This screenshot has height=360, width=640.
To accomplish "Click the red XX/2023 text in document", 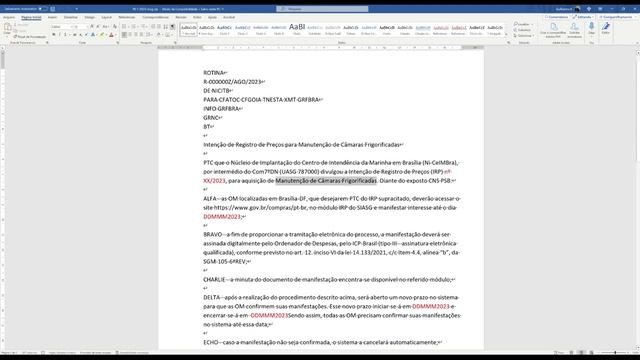I will click(x=214, y=181).
